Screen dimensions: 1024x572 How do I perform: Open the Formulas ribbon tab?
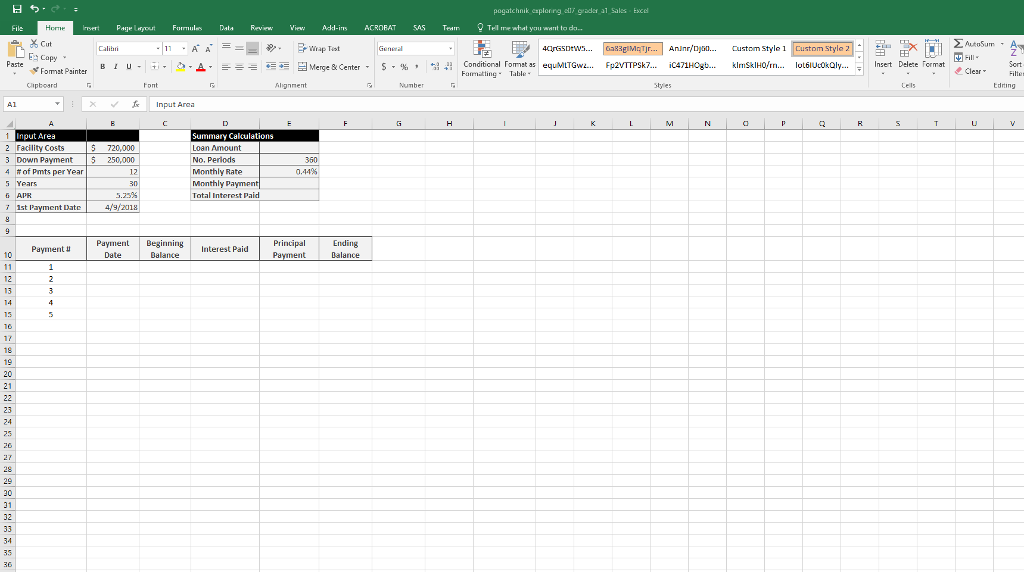(x=188, y=30)
